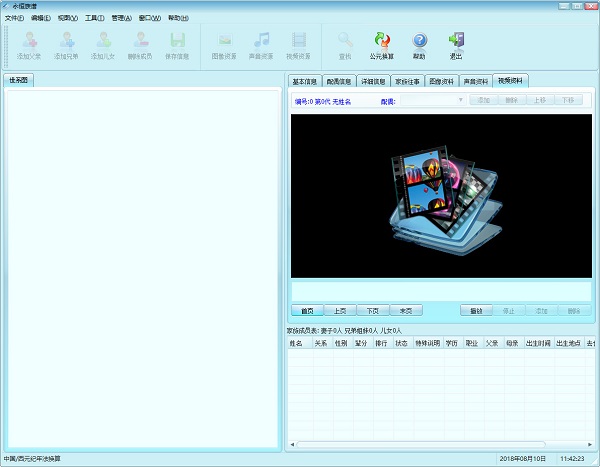Open 视频资源 (video resources) film icon
600x467 pixels.
click(x=298, y=44)
